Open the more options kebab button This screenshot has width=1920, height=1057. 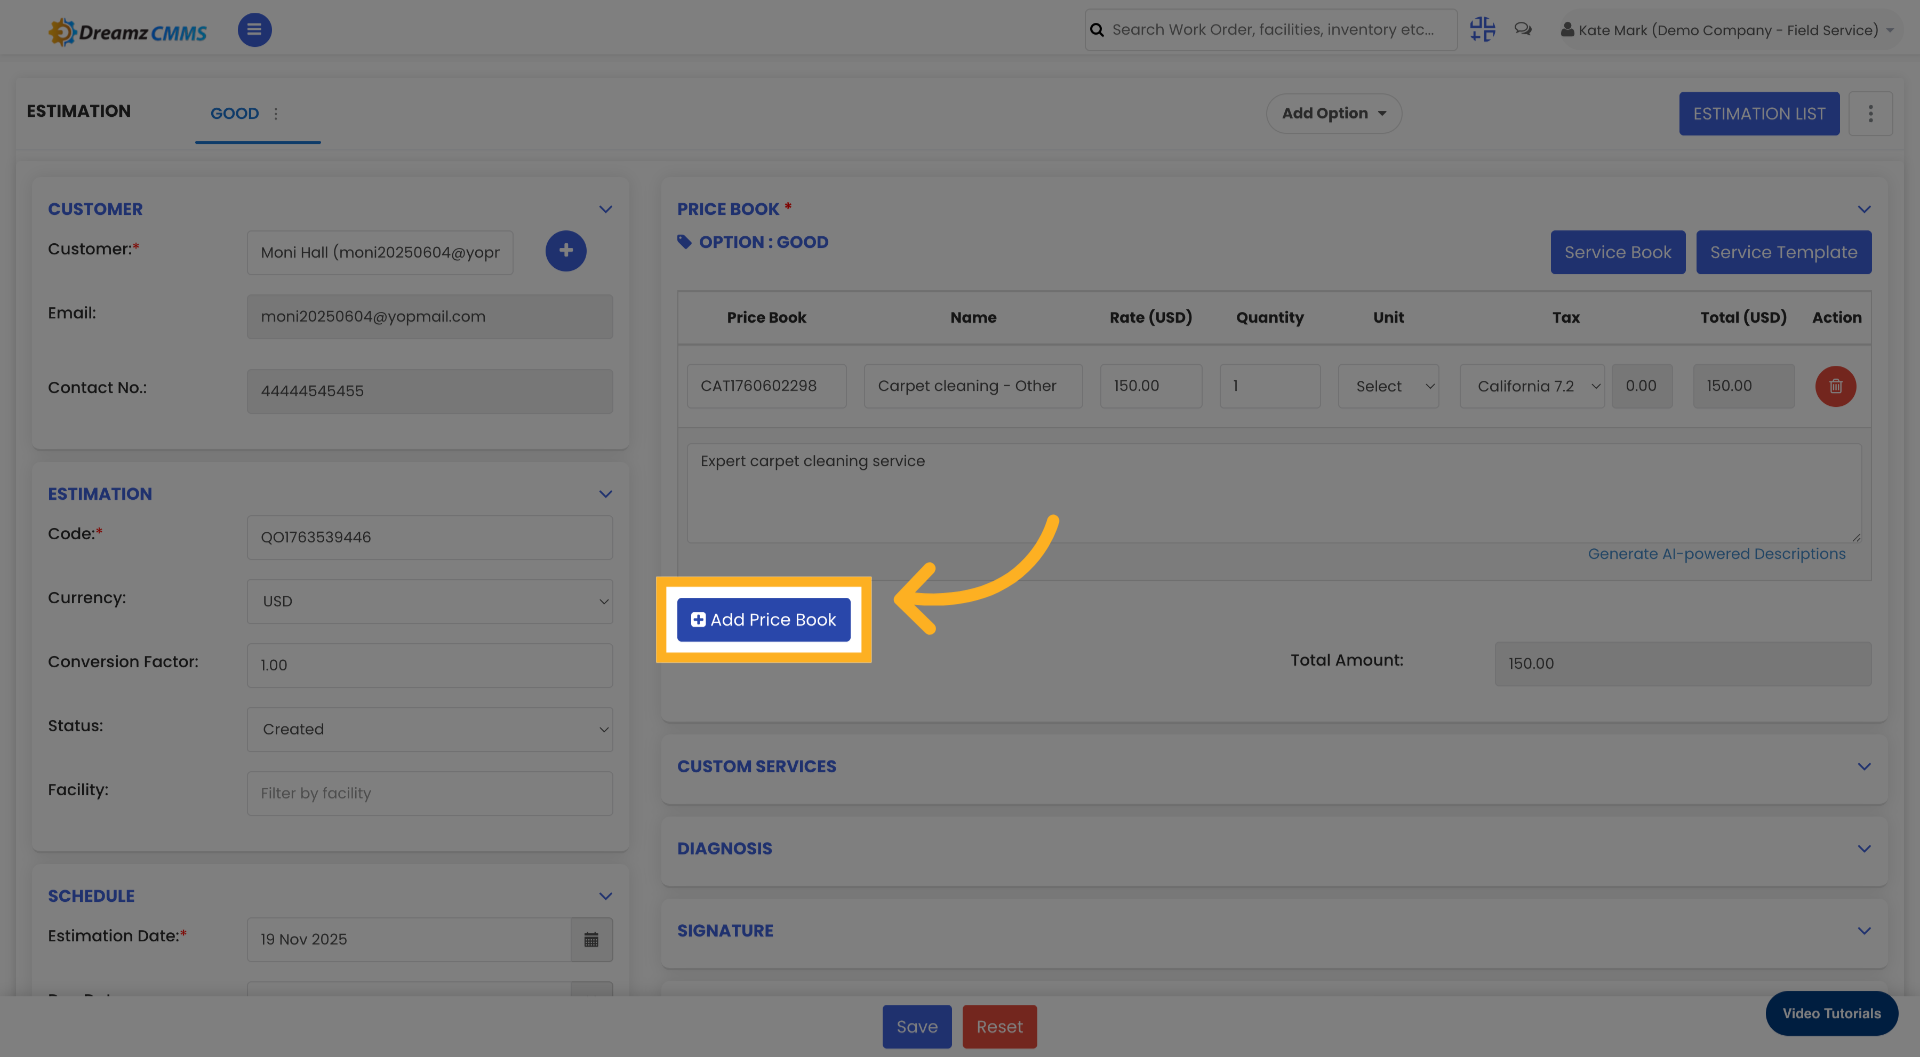1870,114
